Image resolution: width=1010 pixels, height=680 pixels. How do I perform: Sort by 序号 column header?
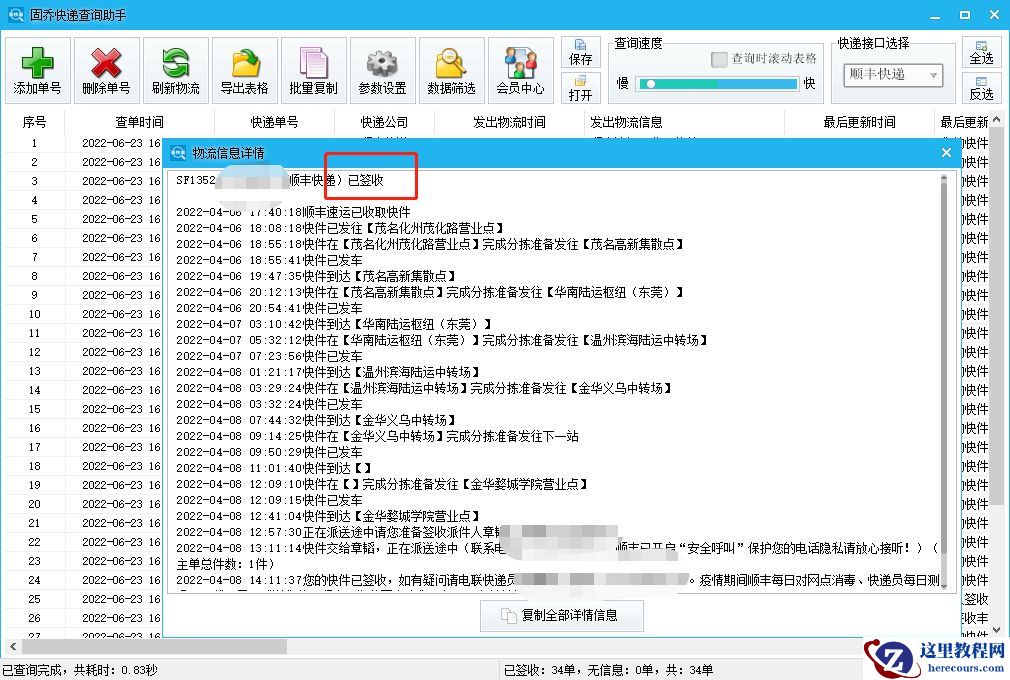(34, 122)
